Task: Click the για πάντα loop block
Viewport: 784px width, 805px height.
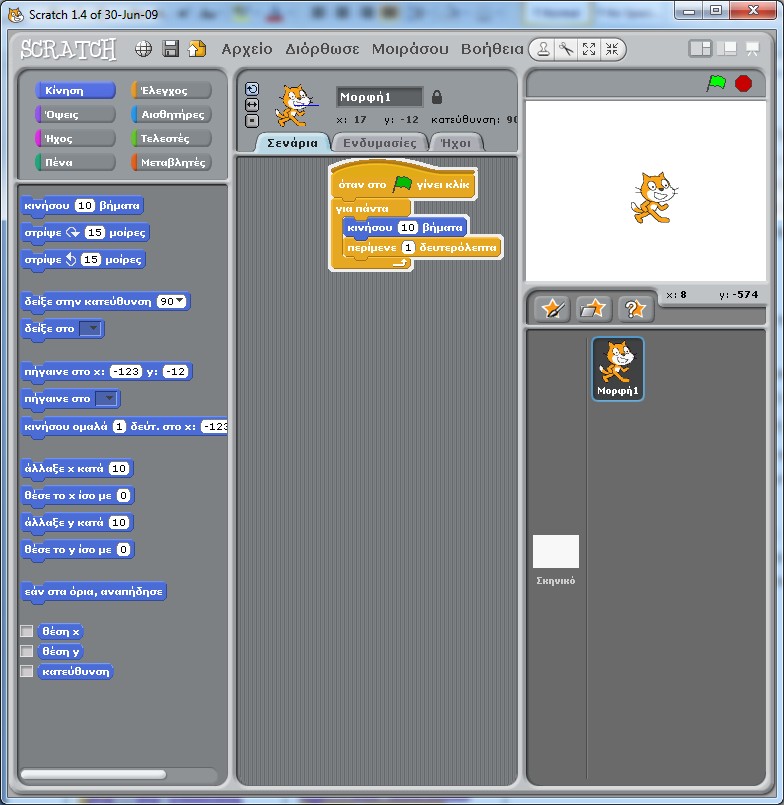Action: pos(361,208)
